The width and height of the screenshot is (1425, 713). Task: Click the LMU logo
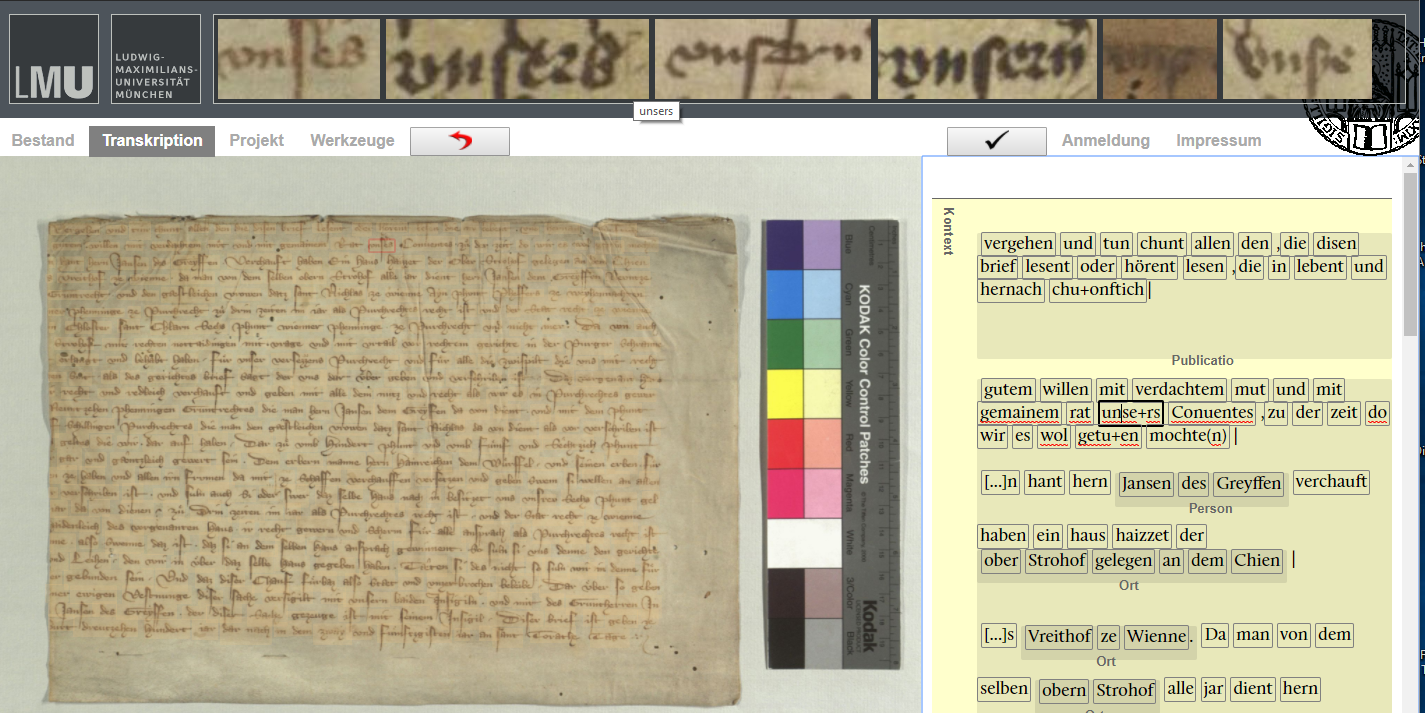(54, 59)
